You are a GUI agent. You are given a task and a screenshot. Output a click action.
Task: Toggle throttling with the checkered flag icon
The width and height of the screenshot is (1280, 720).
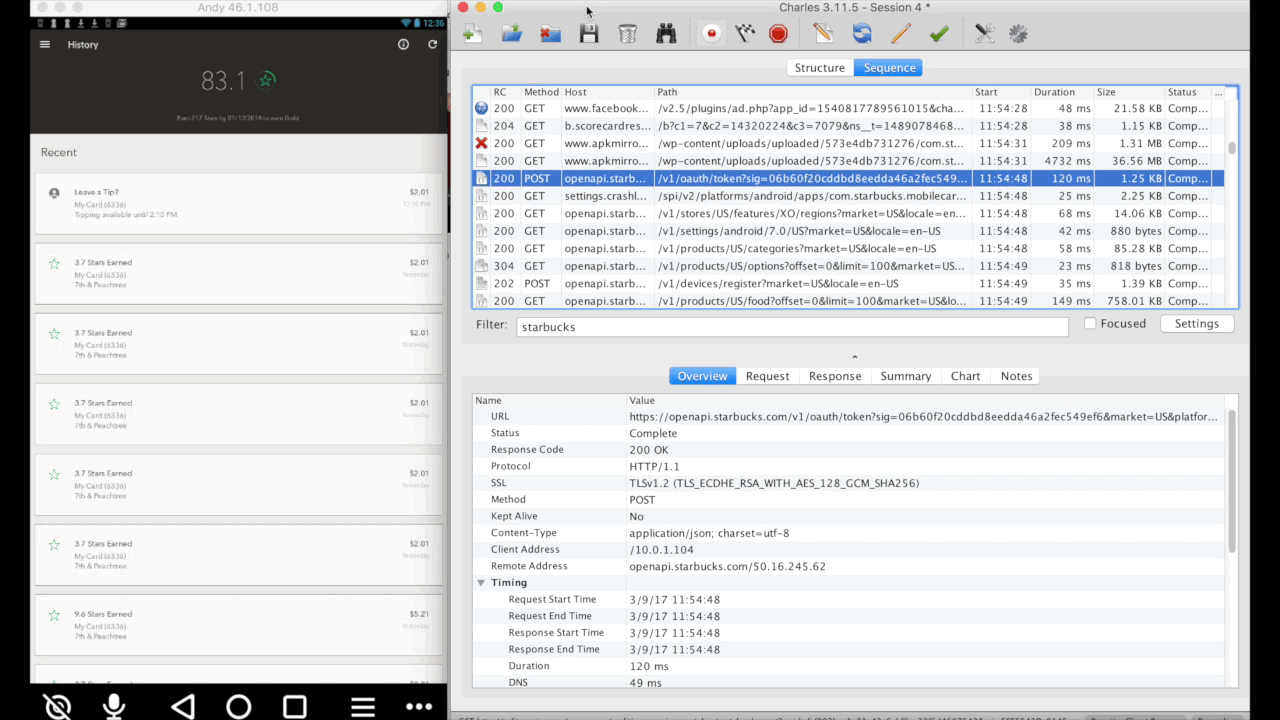pos(745,33)
